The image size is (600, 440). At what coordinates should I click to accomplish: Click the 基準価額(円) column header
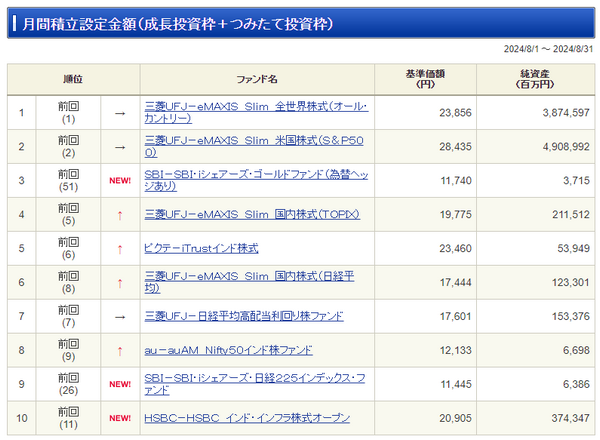coord(426,79)
